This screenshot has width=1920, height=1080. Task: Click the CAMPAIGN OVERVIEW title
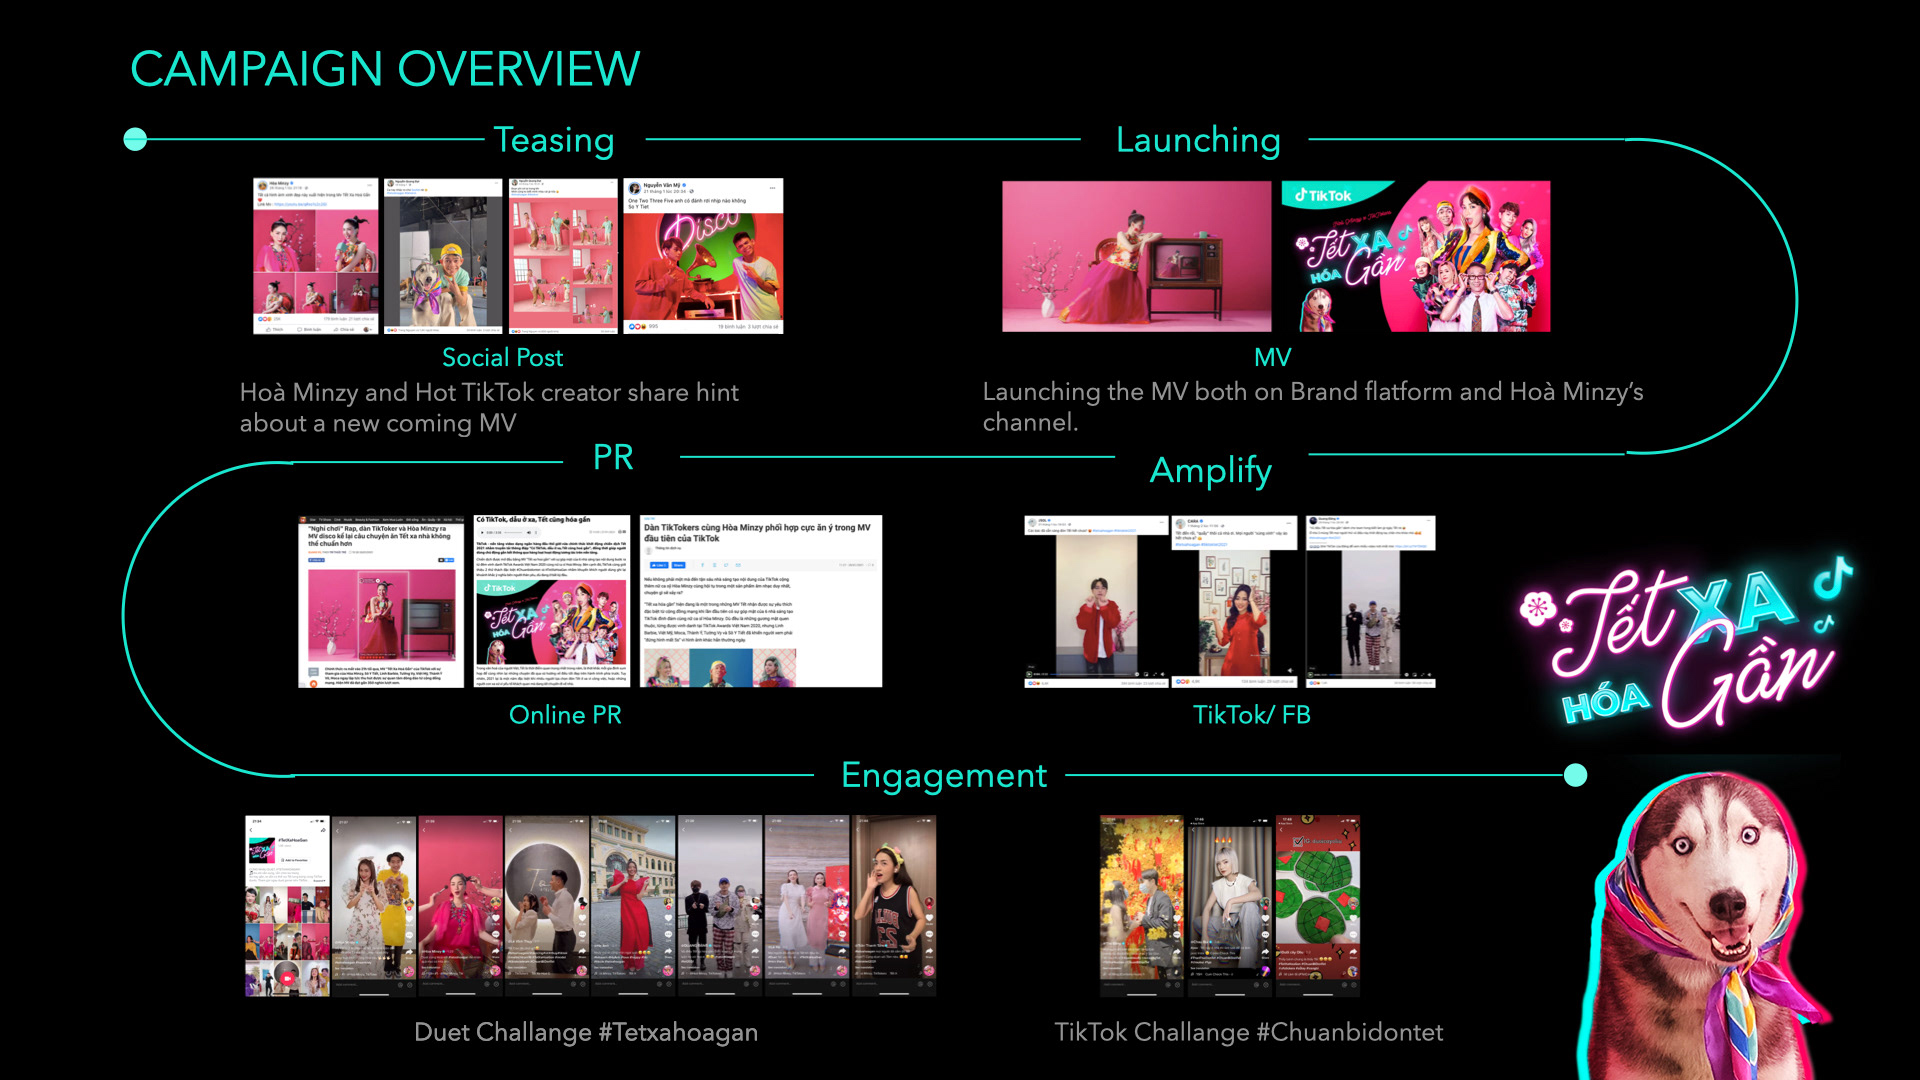(x=385, y=69)
